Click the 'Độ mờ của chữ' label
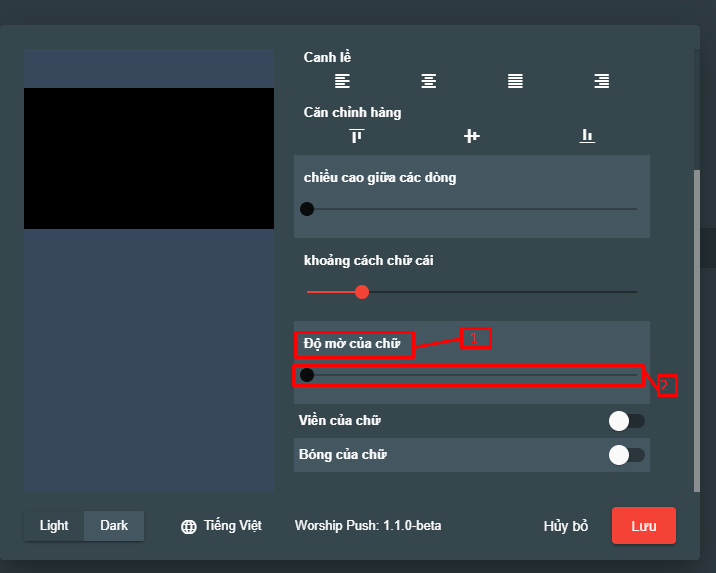Screen dimensions: 716x573 (x=352, y=343)
